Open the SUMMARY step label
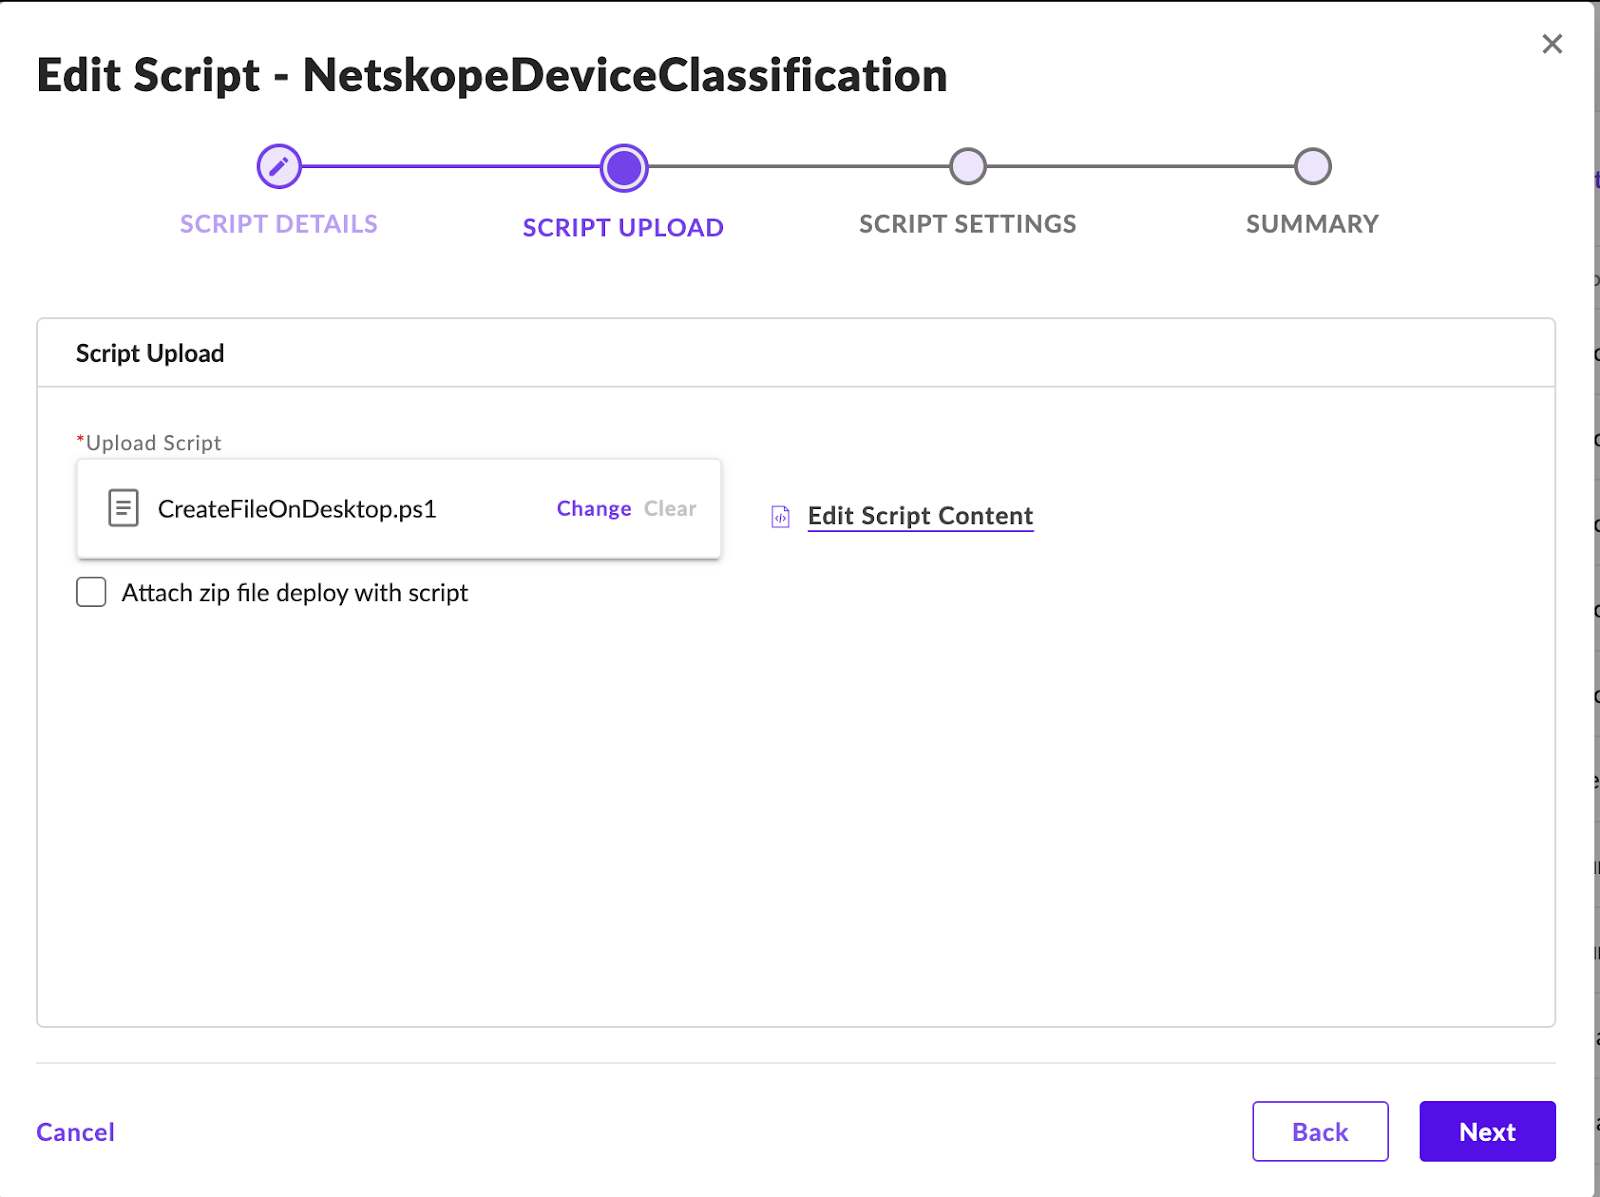1600x1197 pixels. (x=1312, y=224)
